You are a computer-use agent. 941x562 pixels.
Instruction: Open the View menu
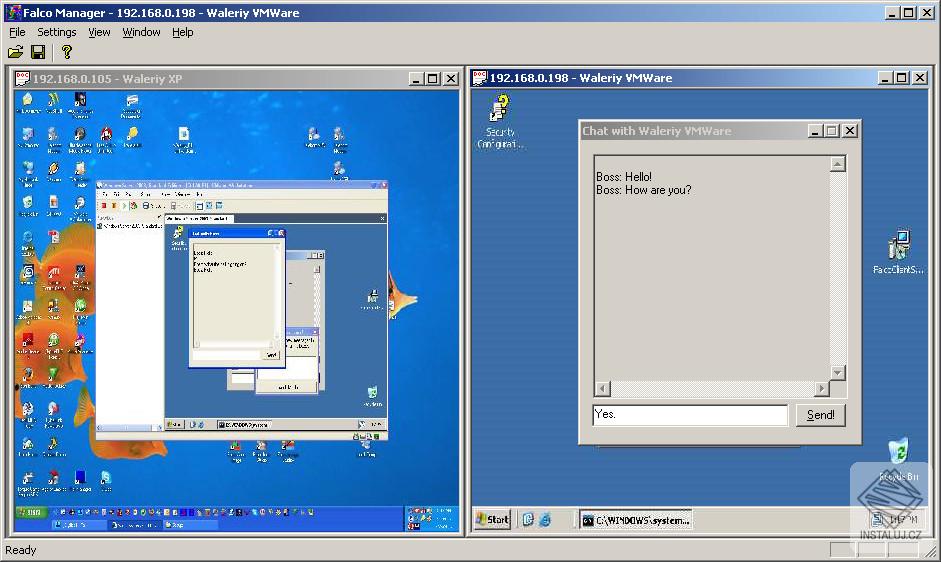tap(99, 32)
